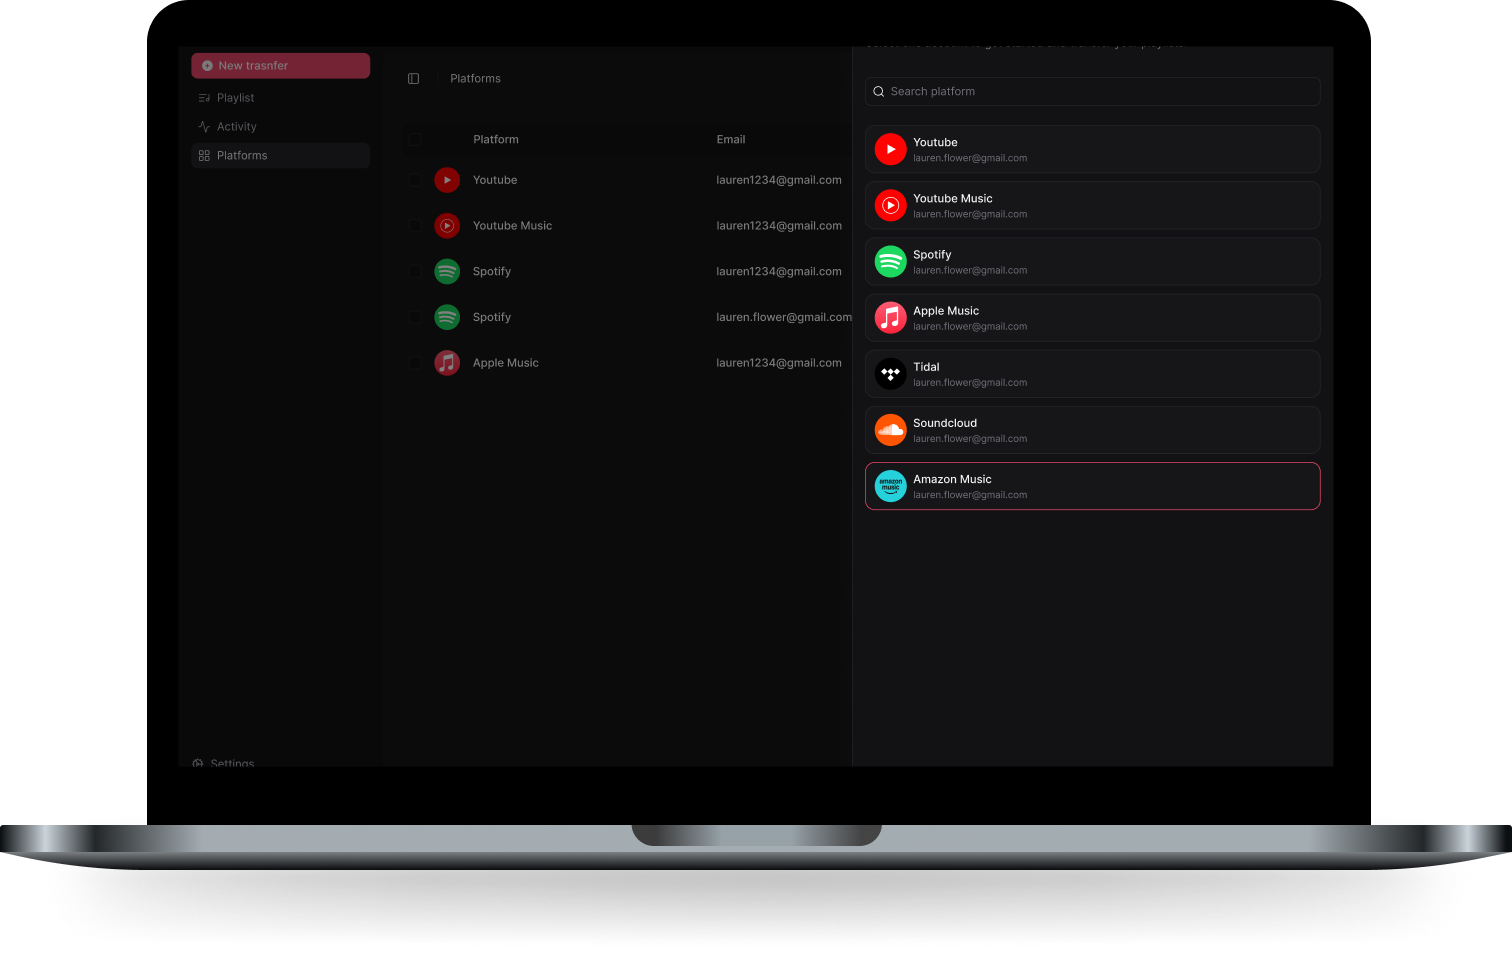Check the Youtube row checkbox
1512x953 pixels.
pos(416,180)
